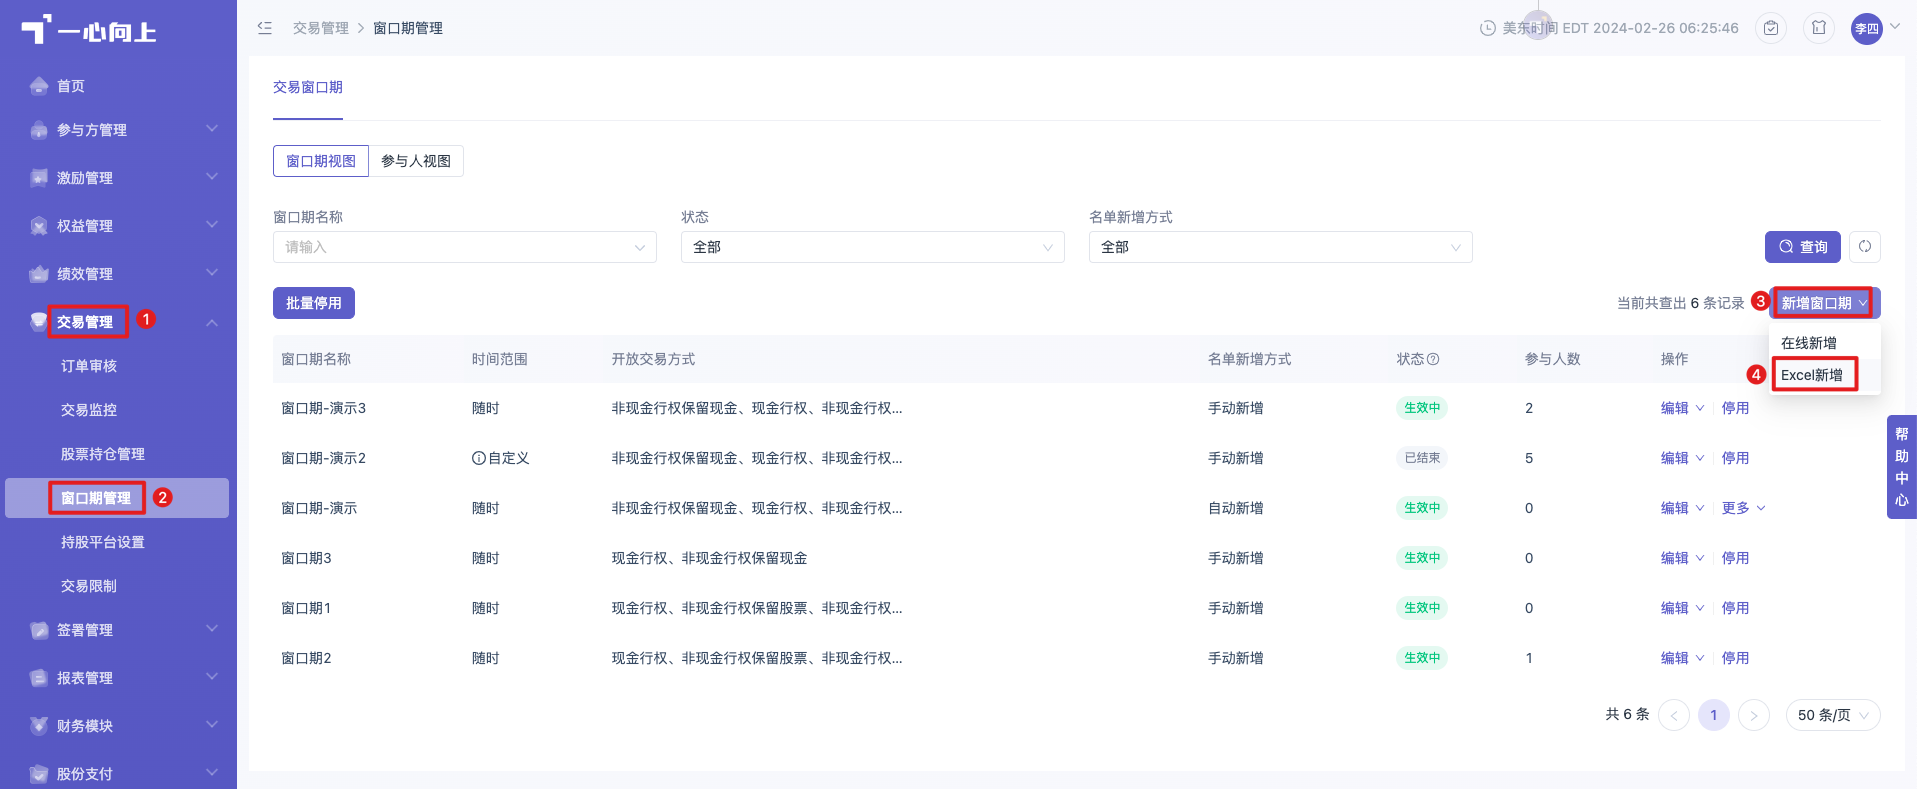Click the 查询 search button

(x=1803, y=247)
